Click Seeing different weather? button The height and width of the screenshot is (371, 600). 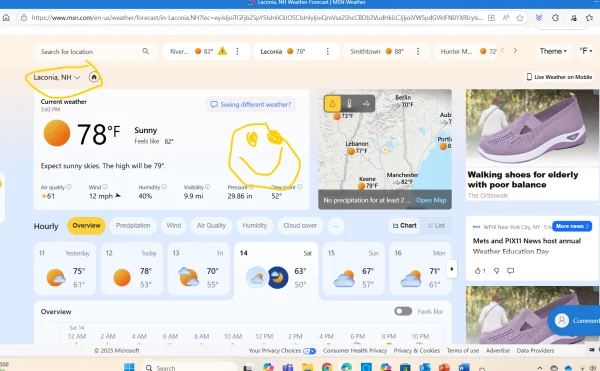tap(251, 104)
